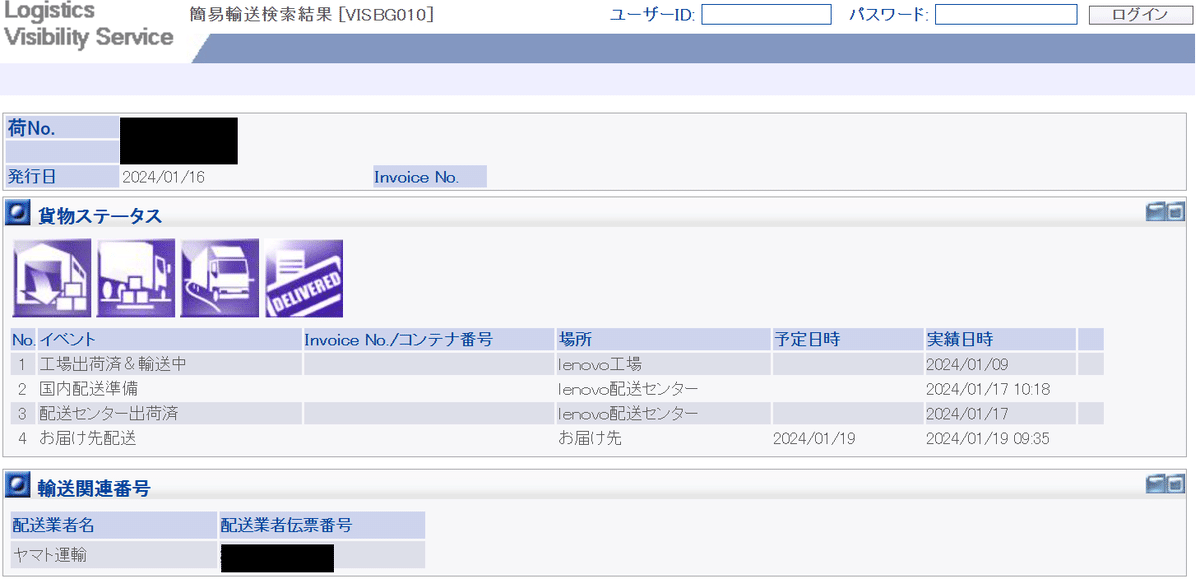Click the scheduled date 2024/01/19
The width and height of the screenshot is (1200, 583).
tap(814, 438)
